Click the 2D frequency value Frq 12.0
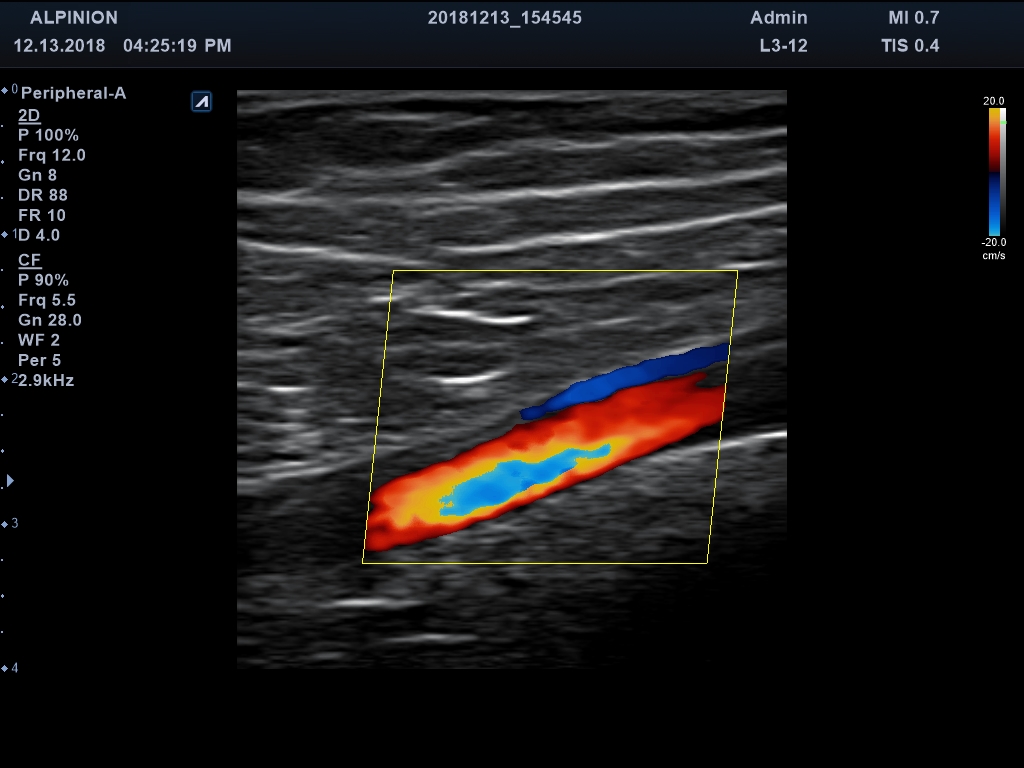The width and height of the screenshot is (1024, 768). click(52, 155)
